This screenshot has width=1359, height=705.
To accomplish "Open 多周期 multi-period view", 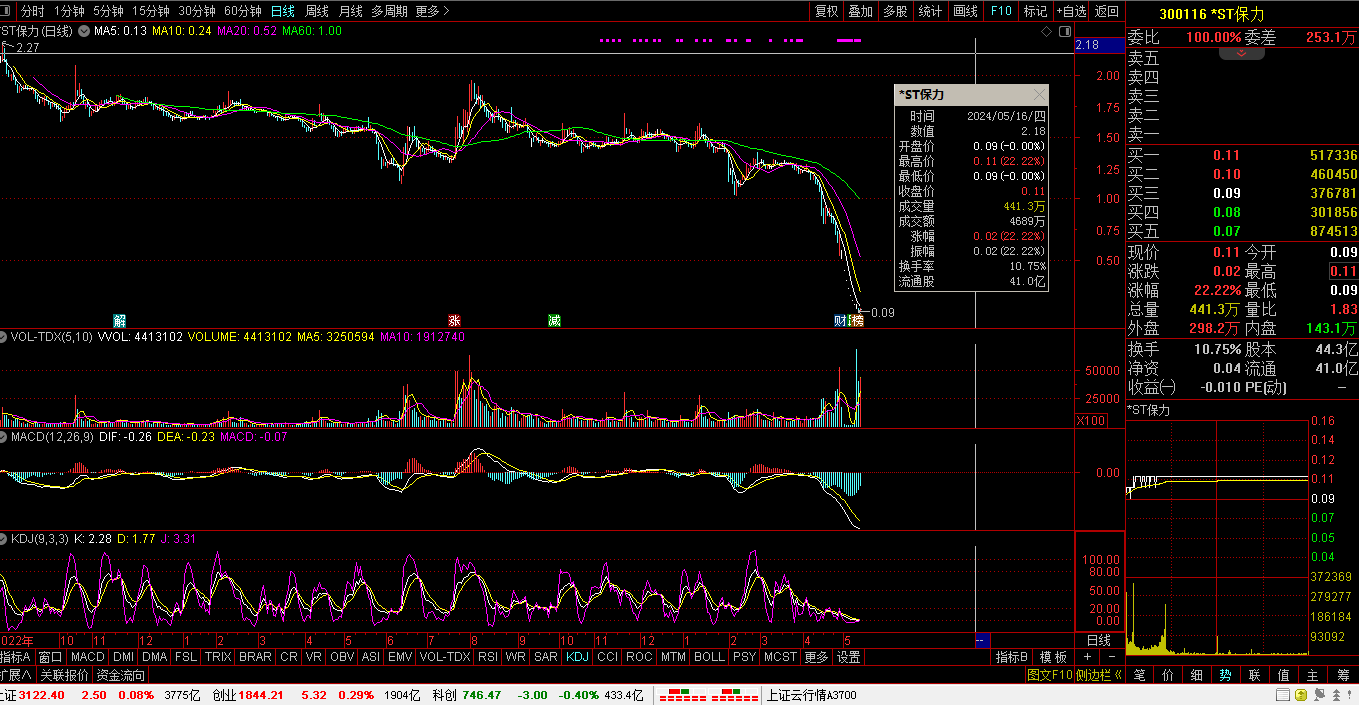I will click(389, 11).
